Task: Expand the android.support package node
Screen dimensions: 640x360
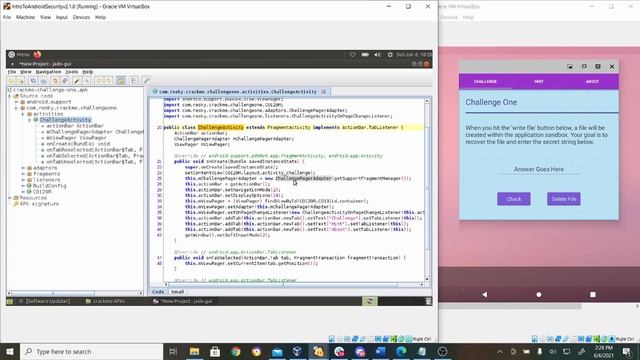Action: click(16, 102)
